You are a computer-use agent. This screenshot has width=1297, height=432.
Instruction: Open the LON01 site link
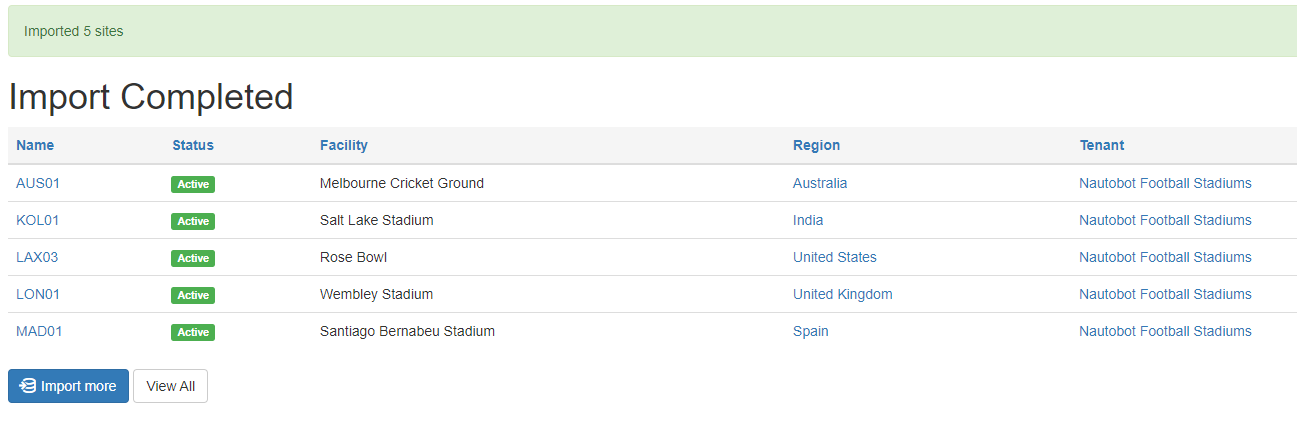(x=38, y=294)
